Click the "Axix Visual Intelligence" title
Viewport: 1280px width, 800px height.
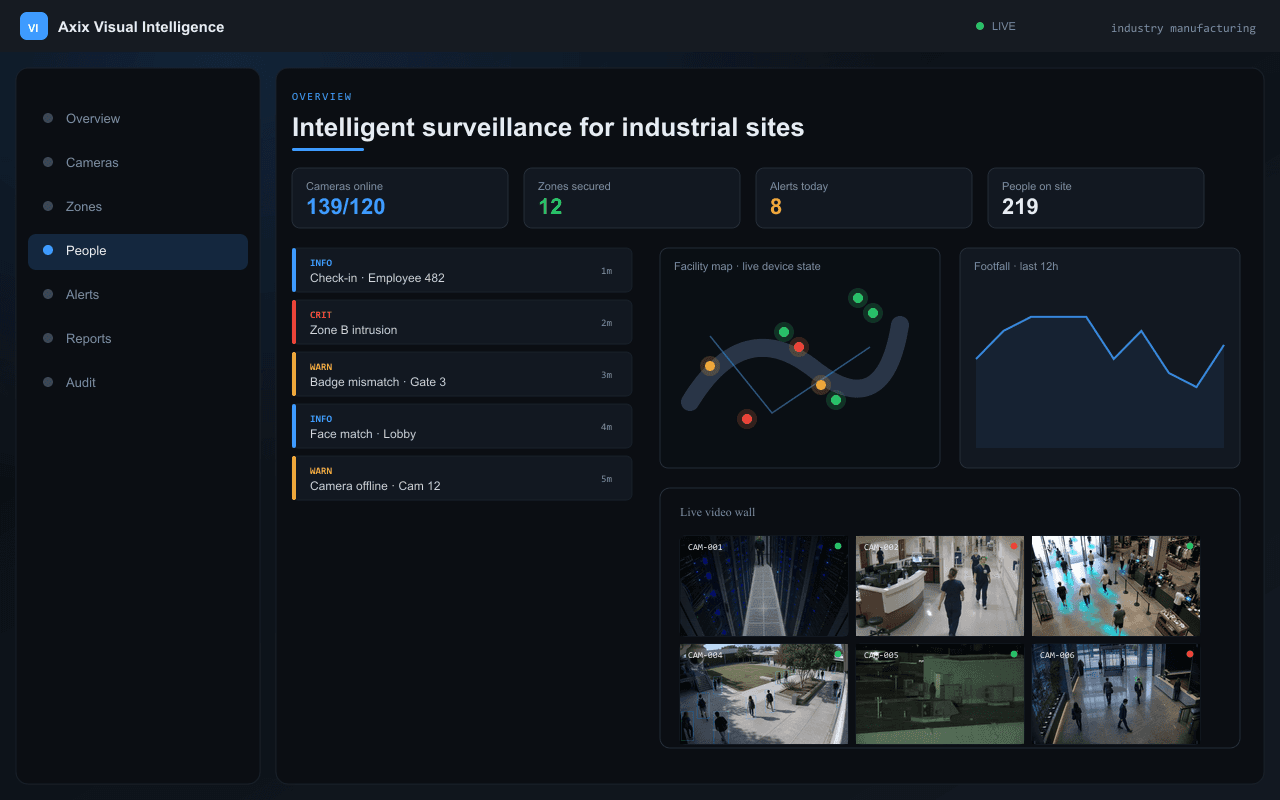coord(141,27)
